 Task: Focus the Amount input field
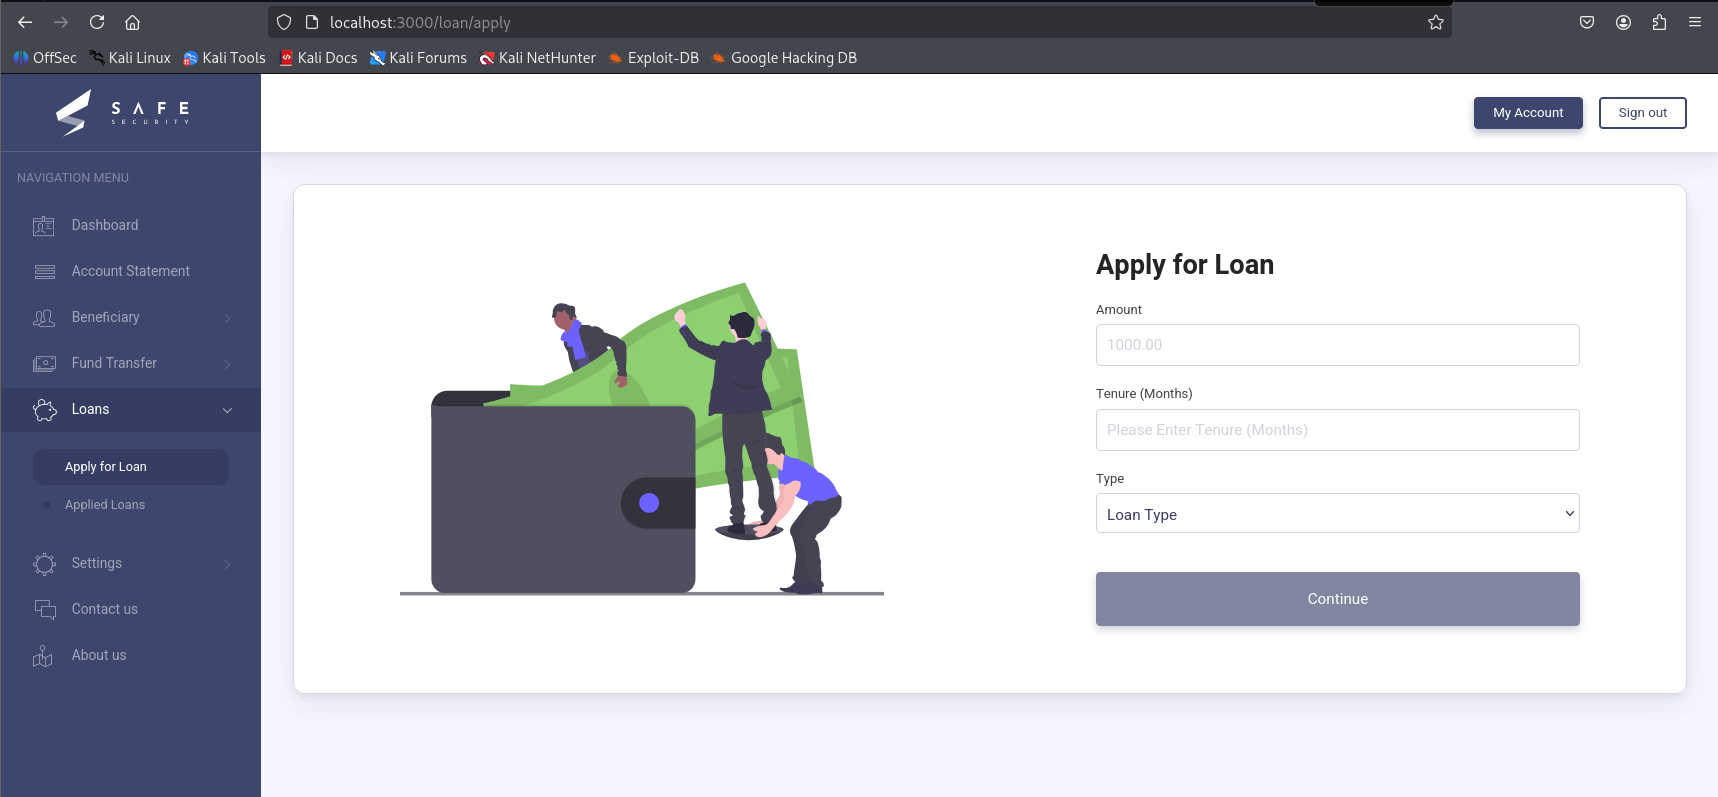coord(1337,345)
